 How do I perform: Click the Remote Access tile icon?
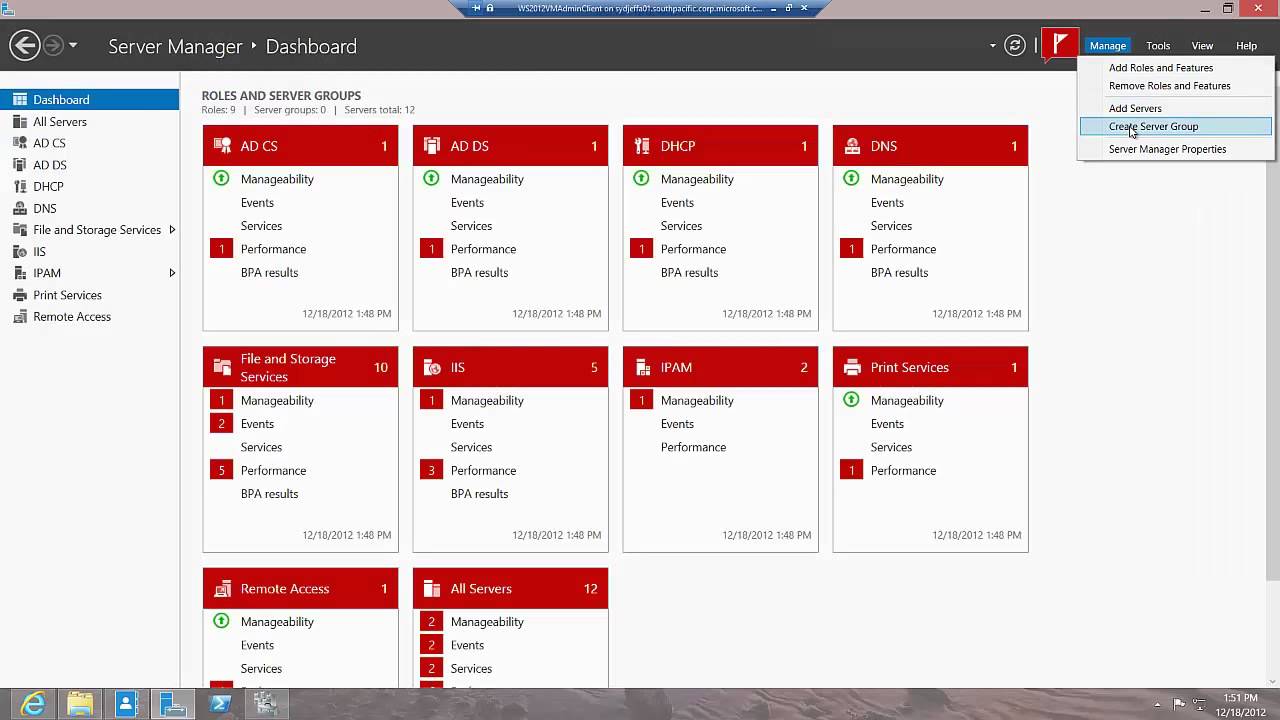click(x=222, y=589)
